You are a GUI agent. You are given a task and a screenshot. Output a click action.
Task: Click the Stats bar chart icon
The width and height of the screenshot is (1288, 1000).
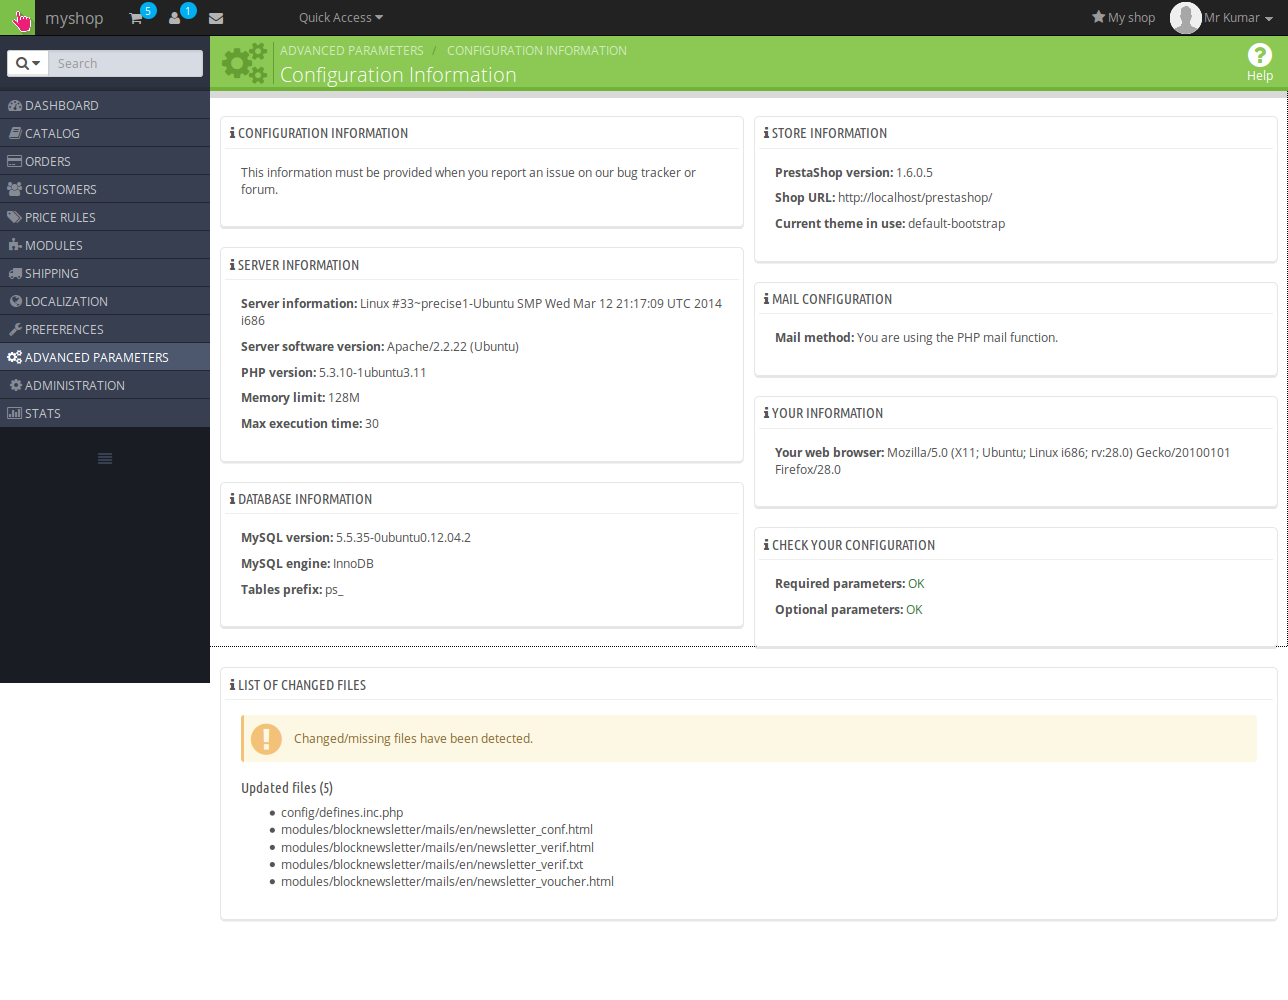point(14,413)
